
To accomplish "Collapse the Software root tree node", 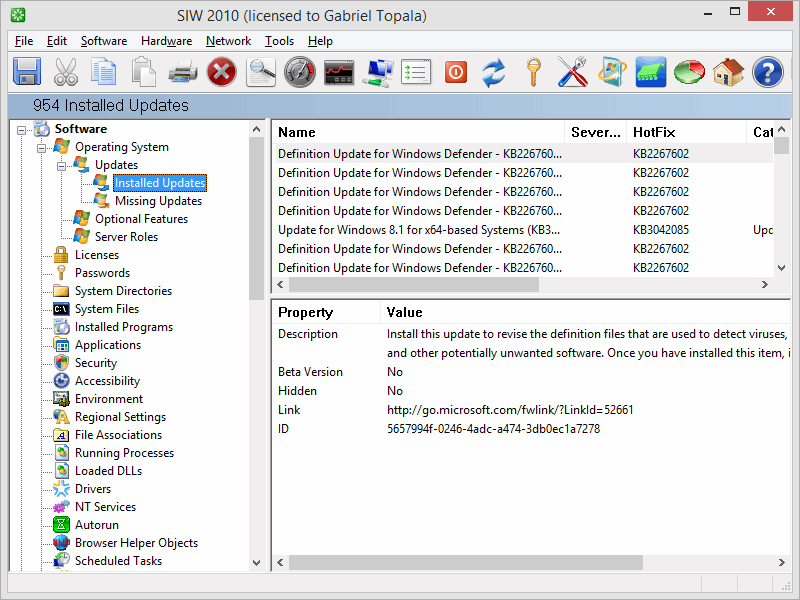I will (21, 130).
